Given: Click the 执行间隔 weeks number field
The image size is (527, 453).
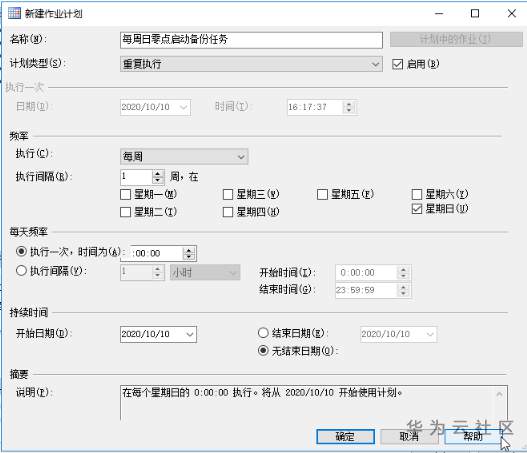Looking at the screenshot, I should click(x=136, y=177).
